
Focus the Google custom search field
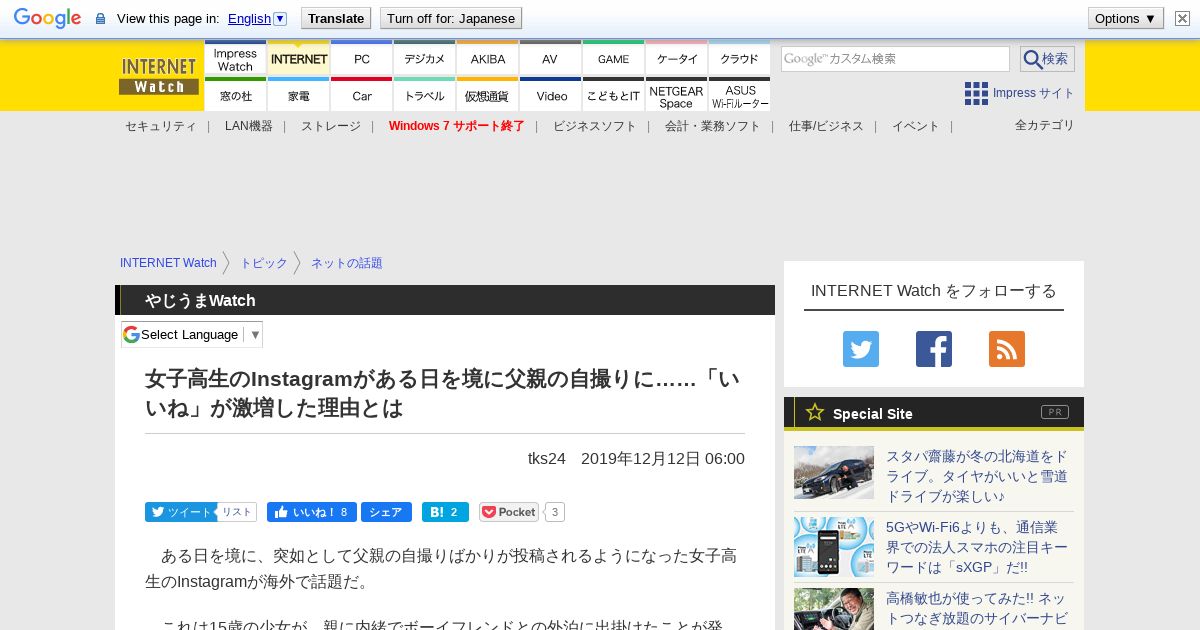click(895, 59)
